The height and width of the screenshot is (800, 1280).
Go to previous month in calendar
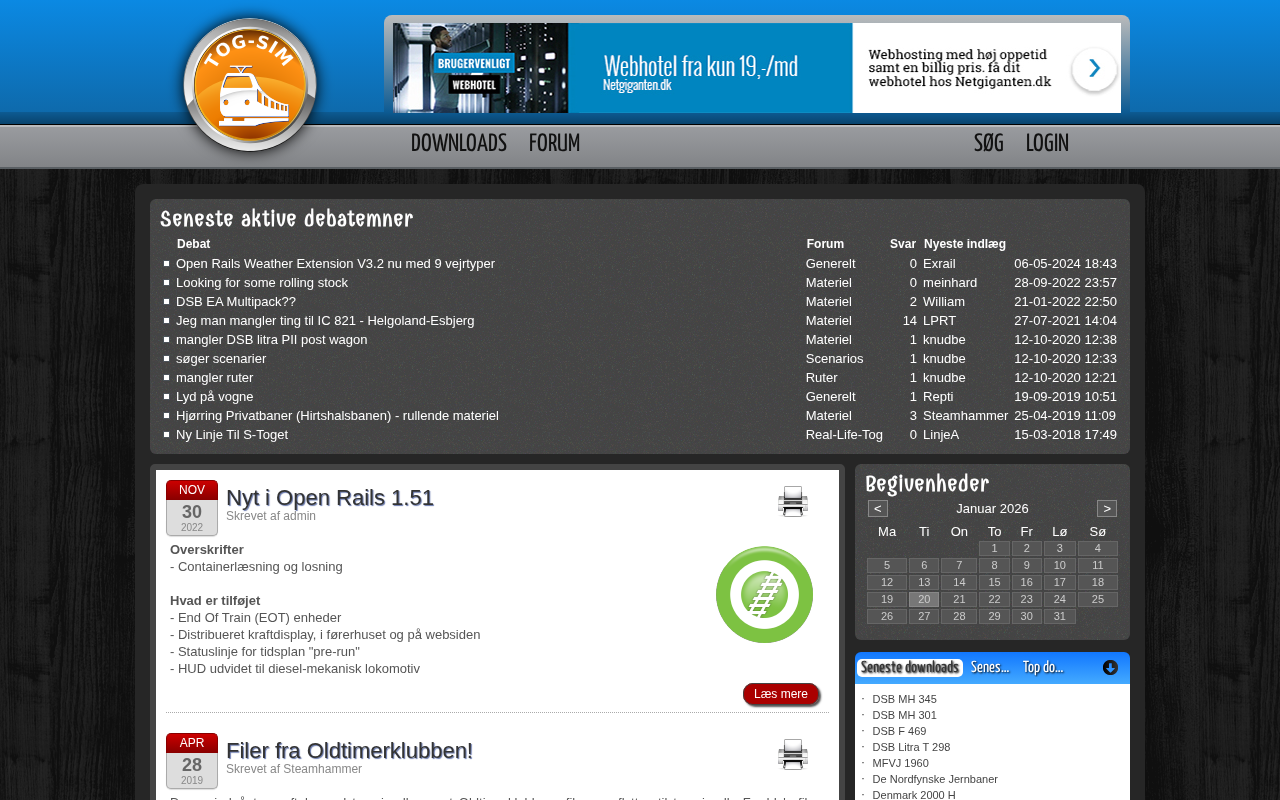click(878, 508)
